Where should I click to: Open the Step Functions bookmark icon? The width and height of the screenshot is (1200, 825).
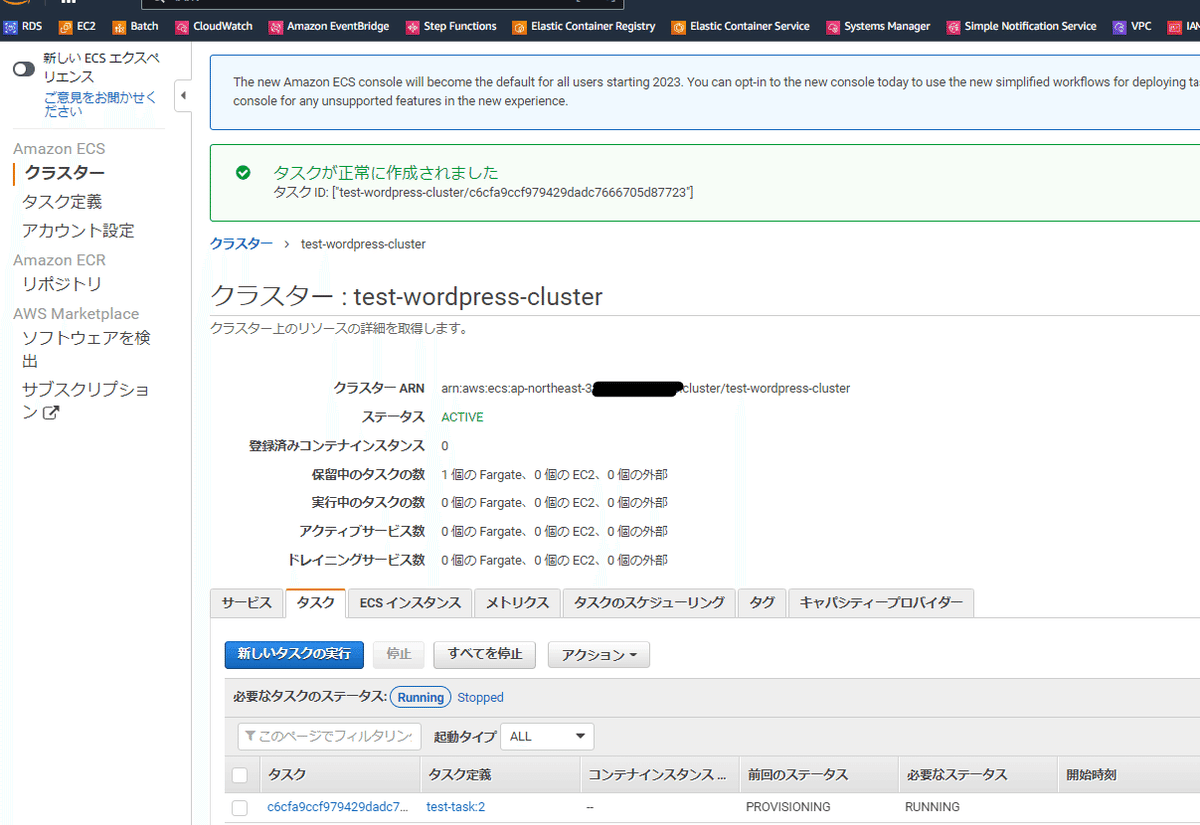pos(412,27)
